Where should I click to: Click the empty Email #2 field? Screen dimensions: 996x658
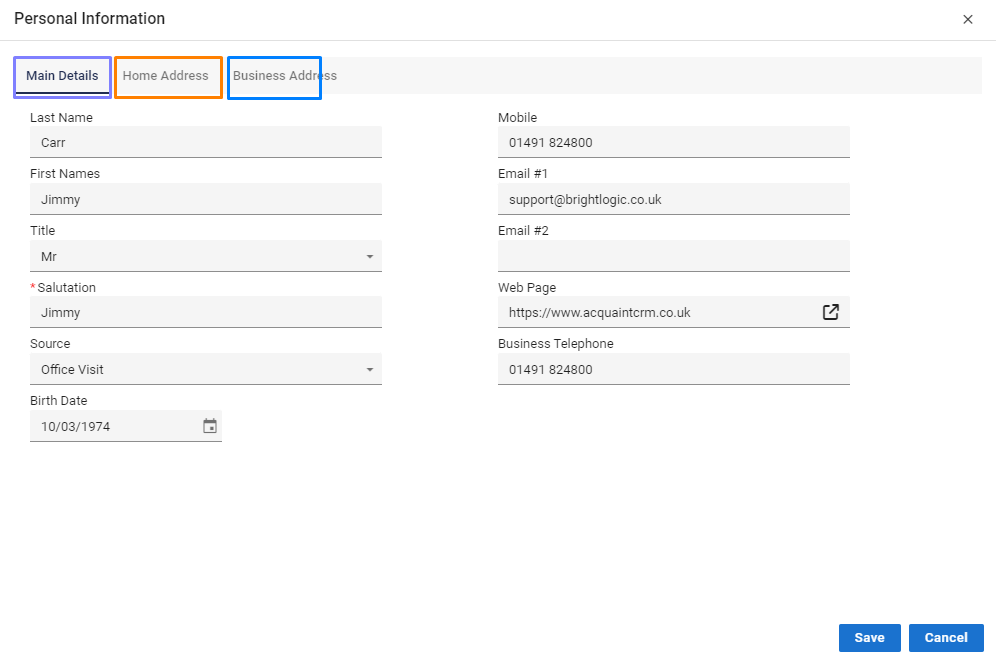click(673, 256)
